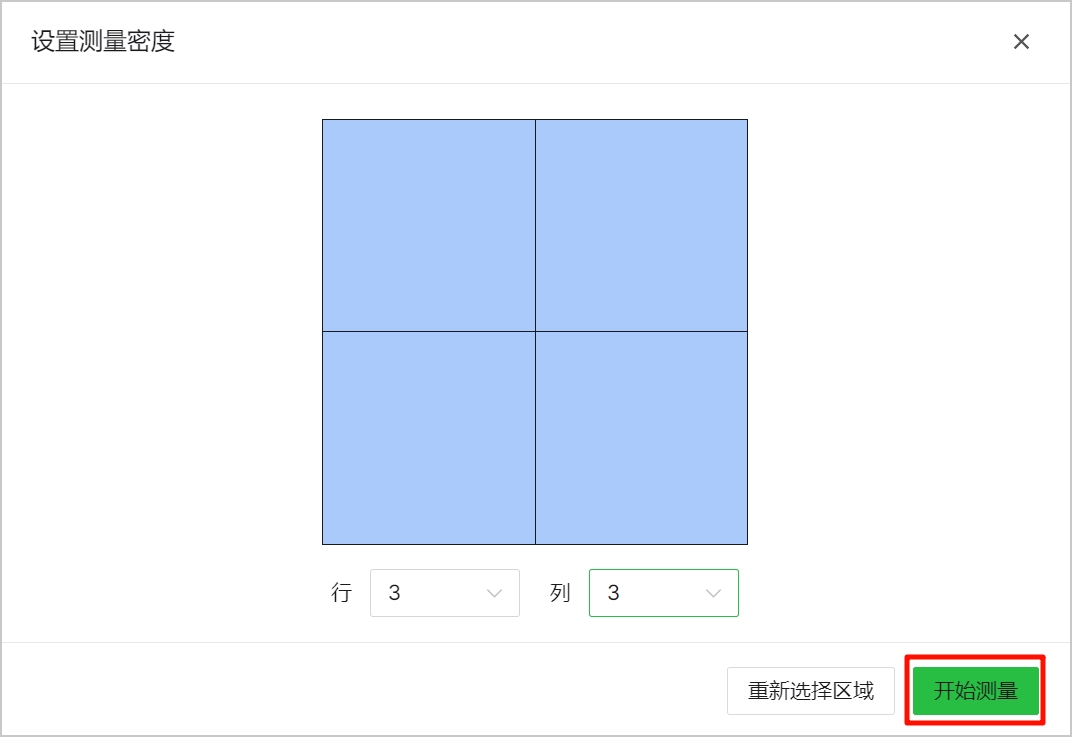Expand the chevron arrow in the 行 selector
1072x737 pixels.
click(494, 593)
